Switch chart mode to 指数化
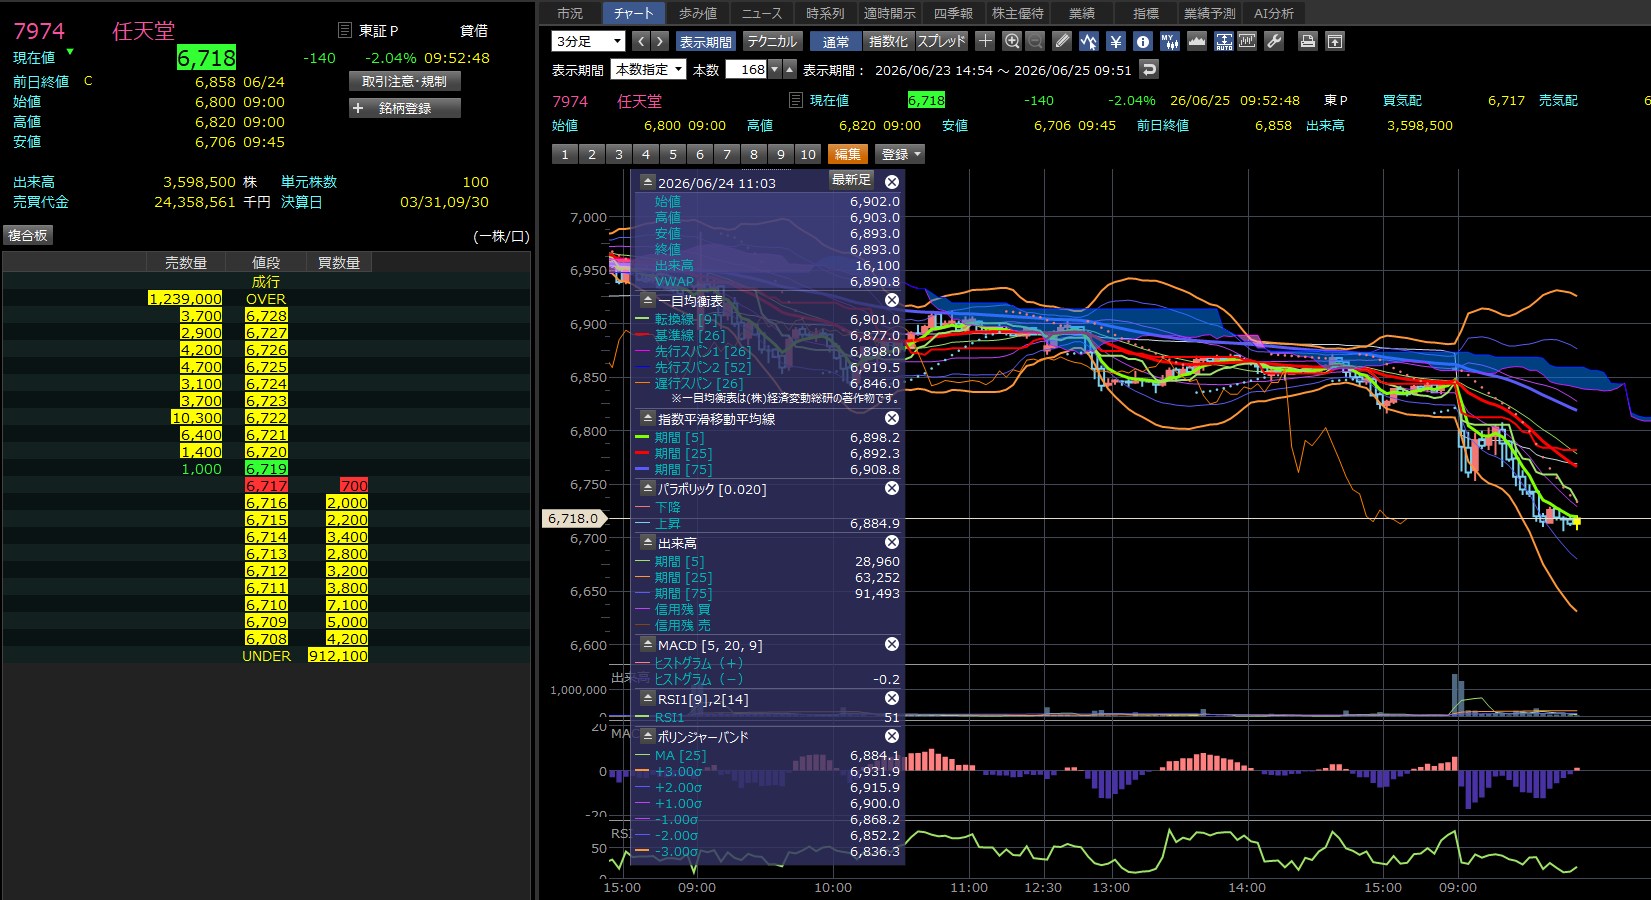Image resolution: width=1651 pixels, height=900 pixels. coord(888,41)
